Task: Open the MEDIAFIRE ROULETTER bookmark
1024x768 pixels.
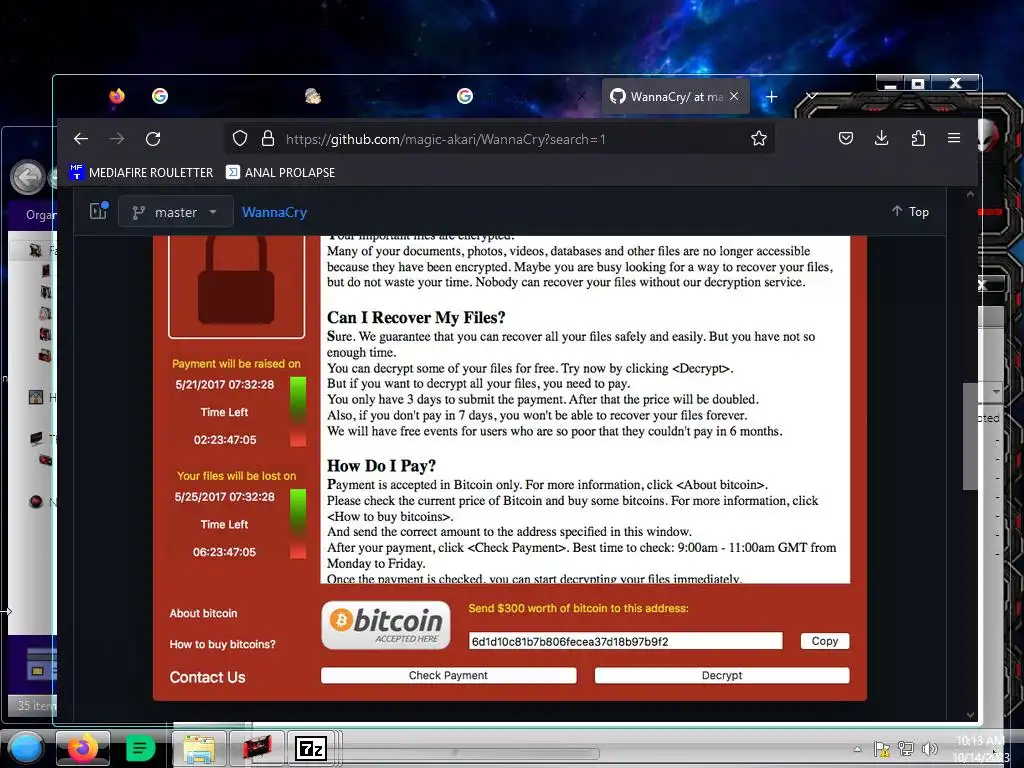Action: pyautogui.click(x=142, y=172)
